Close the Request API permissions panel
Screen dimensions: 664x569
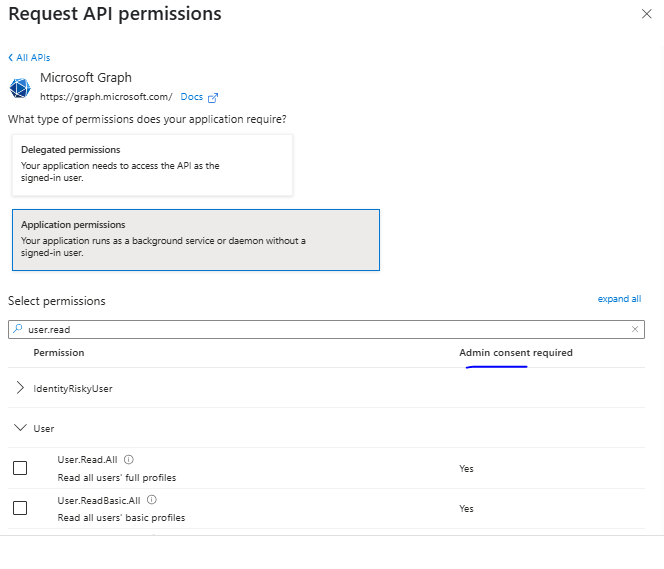(646, 14)
